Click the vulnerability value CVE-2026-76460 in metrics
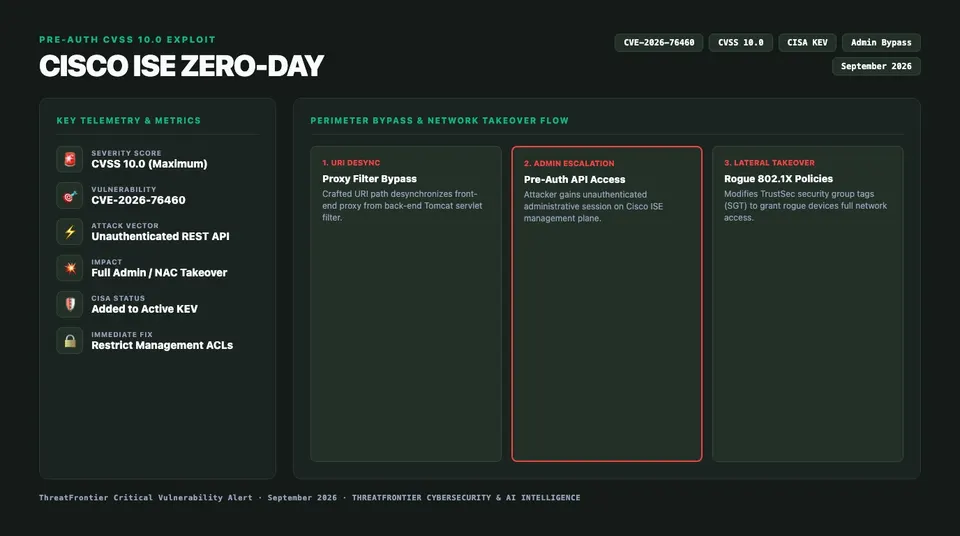Screen dimensions: 960x536 click(138, 200)
